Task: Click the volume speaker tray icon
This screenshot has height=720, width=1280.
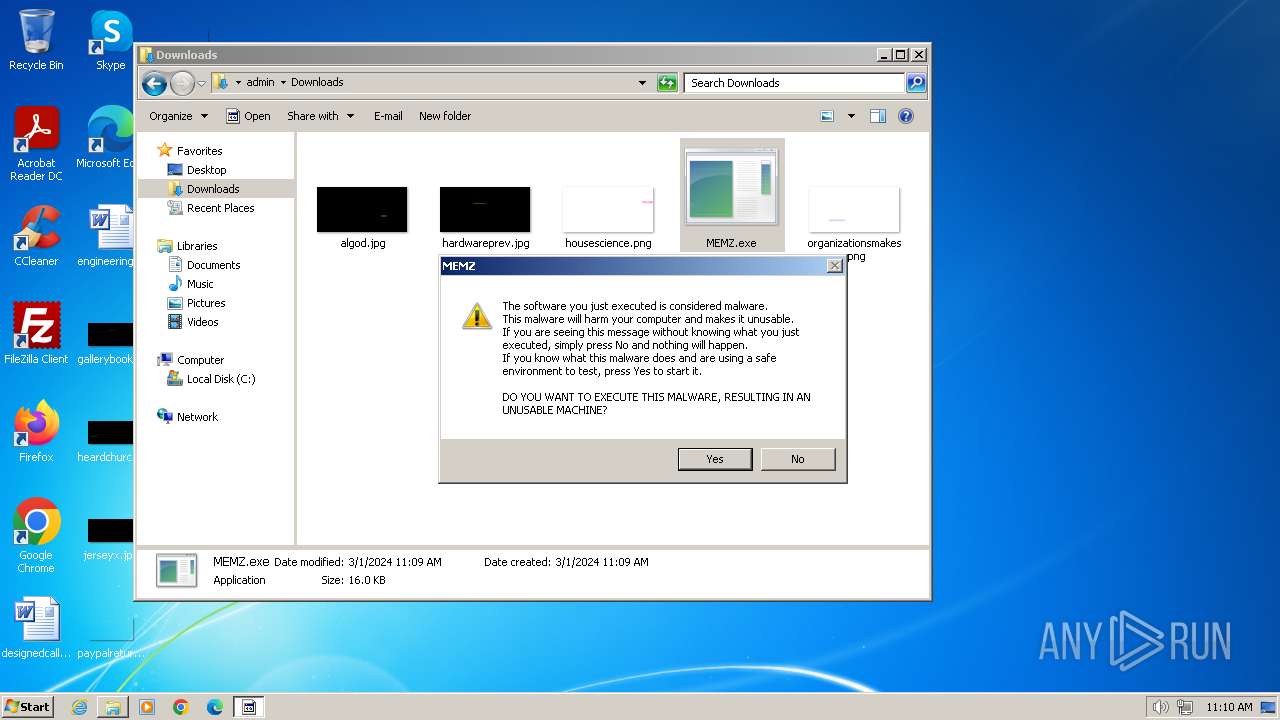Action: [x=1160, y=707]
